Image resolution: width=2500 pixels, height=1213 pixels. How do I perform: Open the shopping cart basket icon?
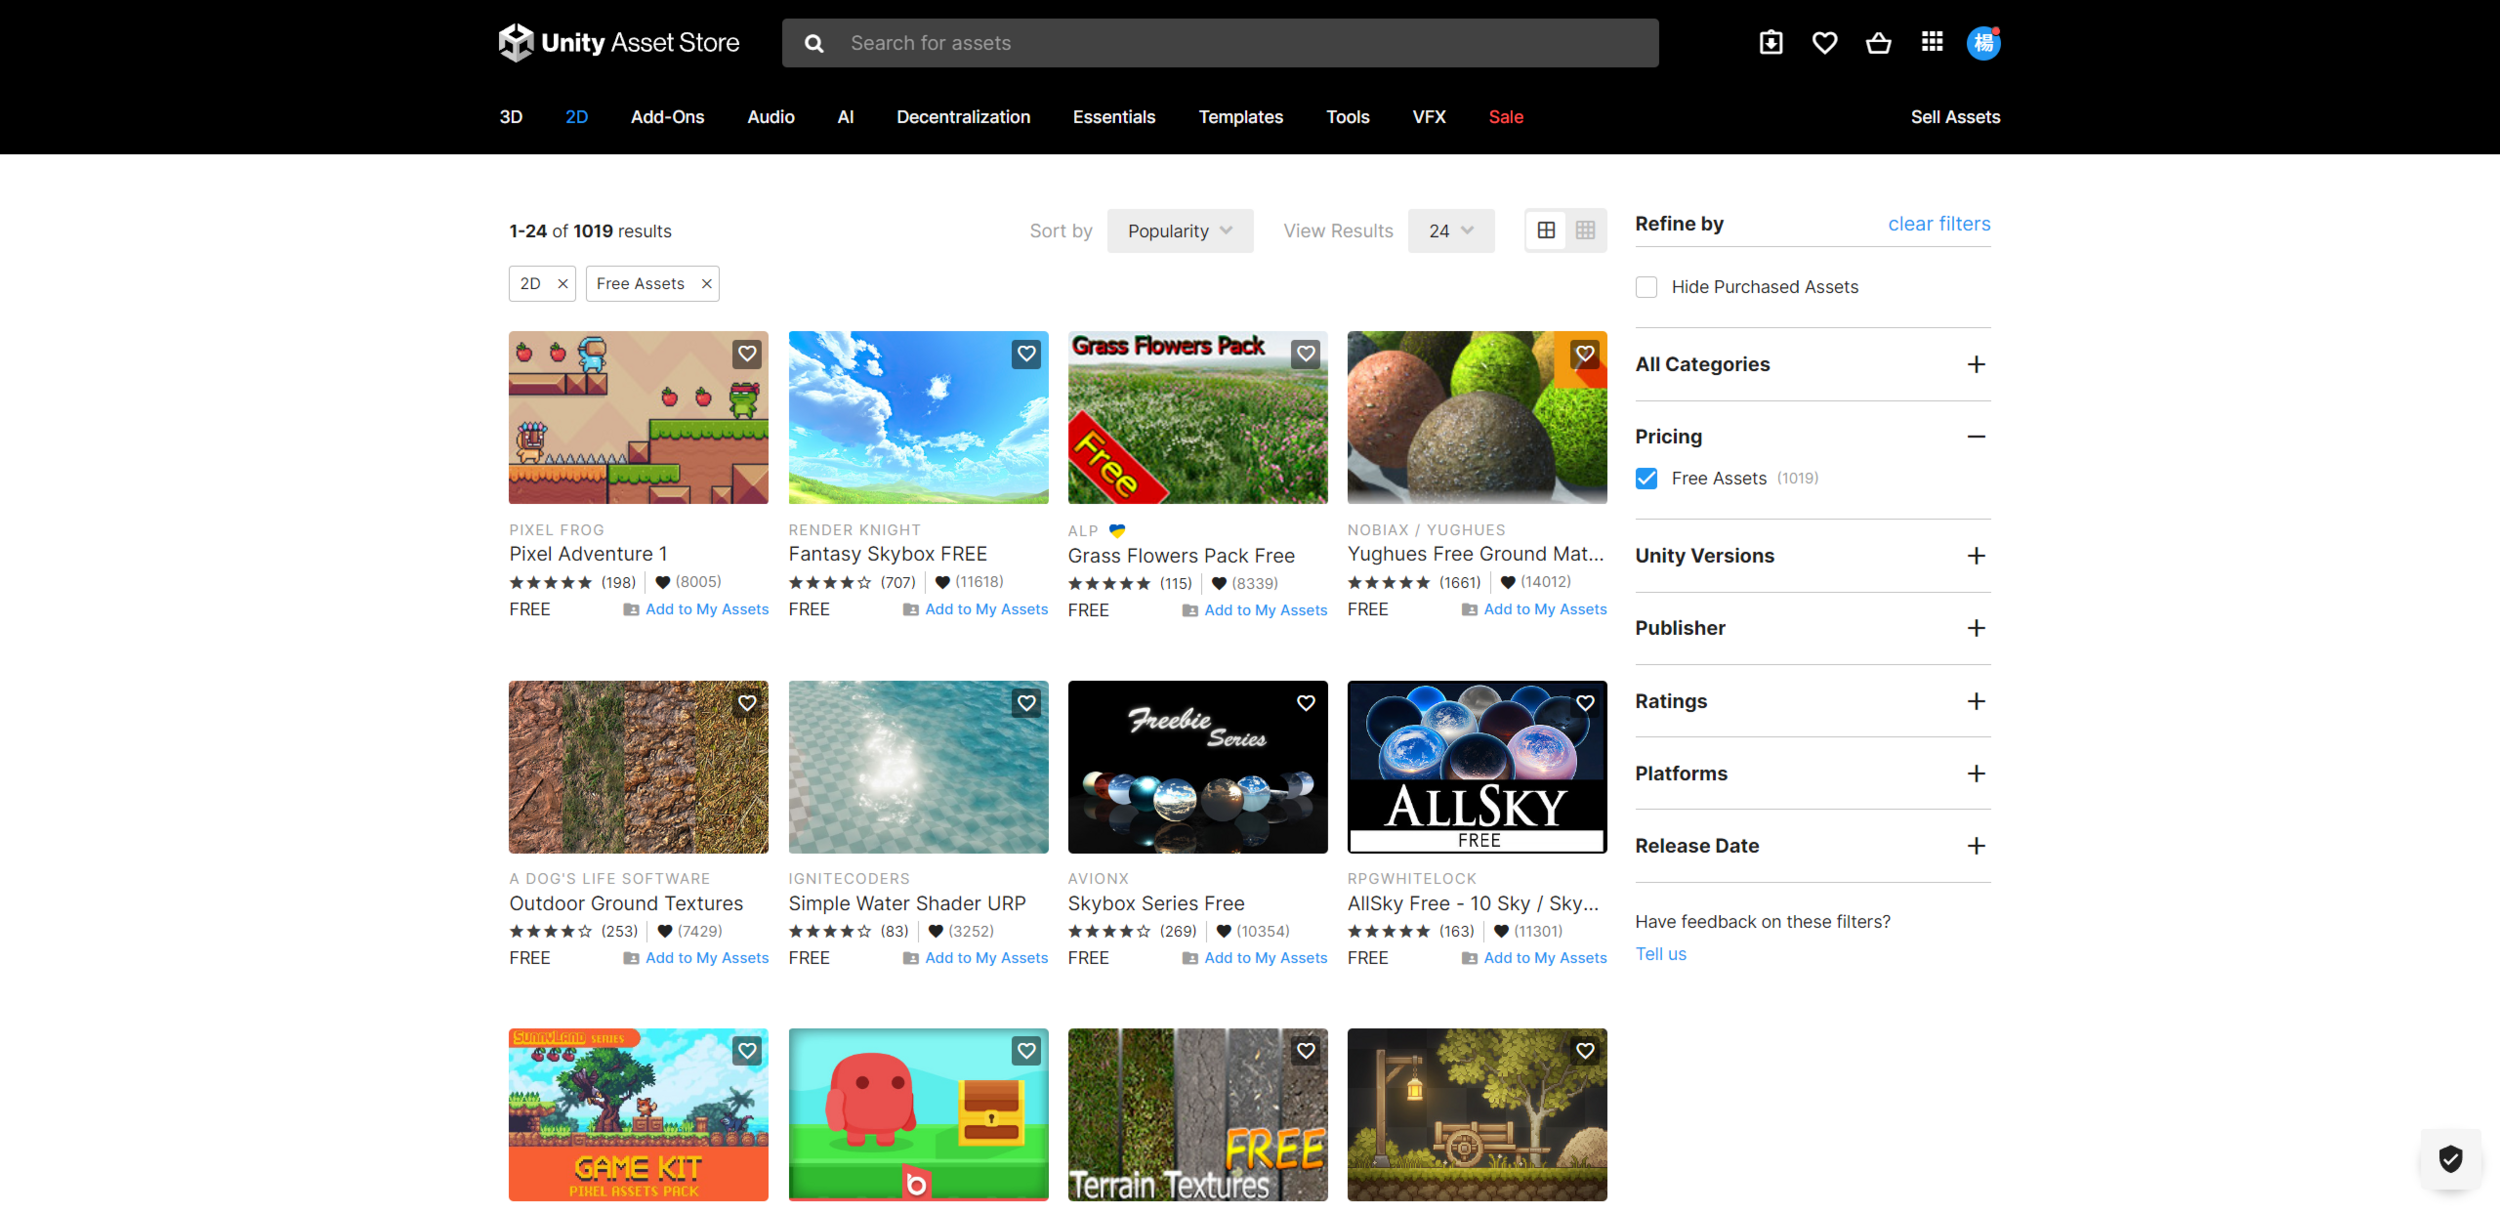tap(1878, 43)
